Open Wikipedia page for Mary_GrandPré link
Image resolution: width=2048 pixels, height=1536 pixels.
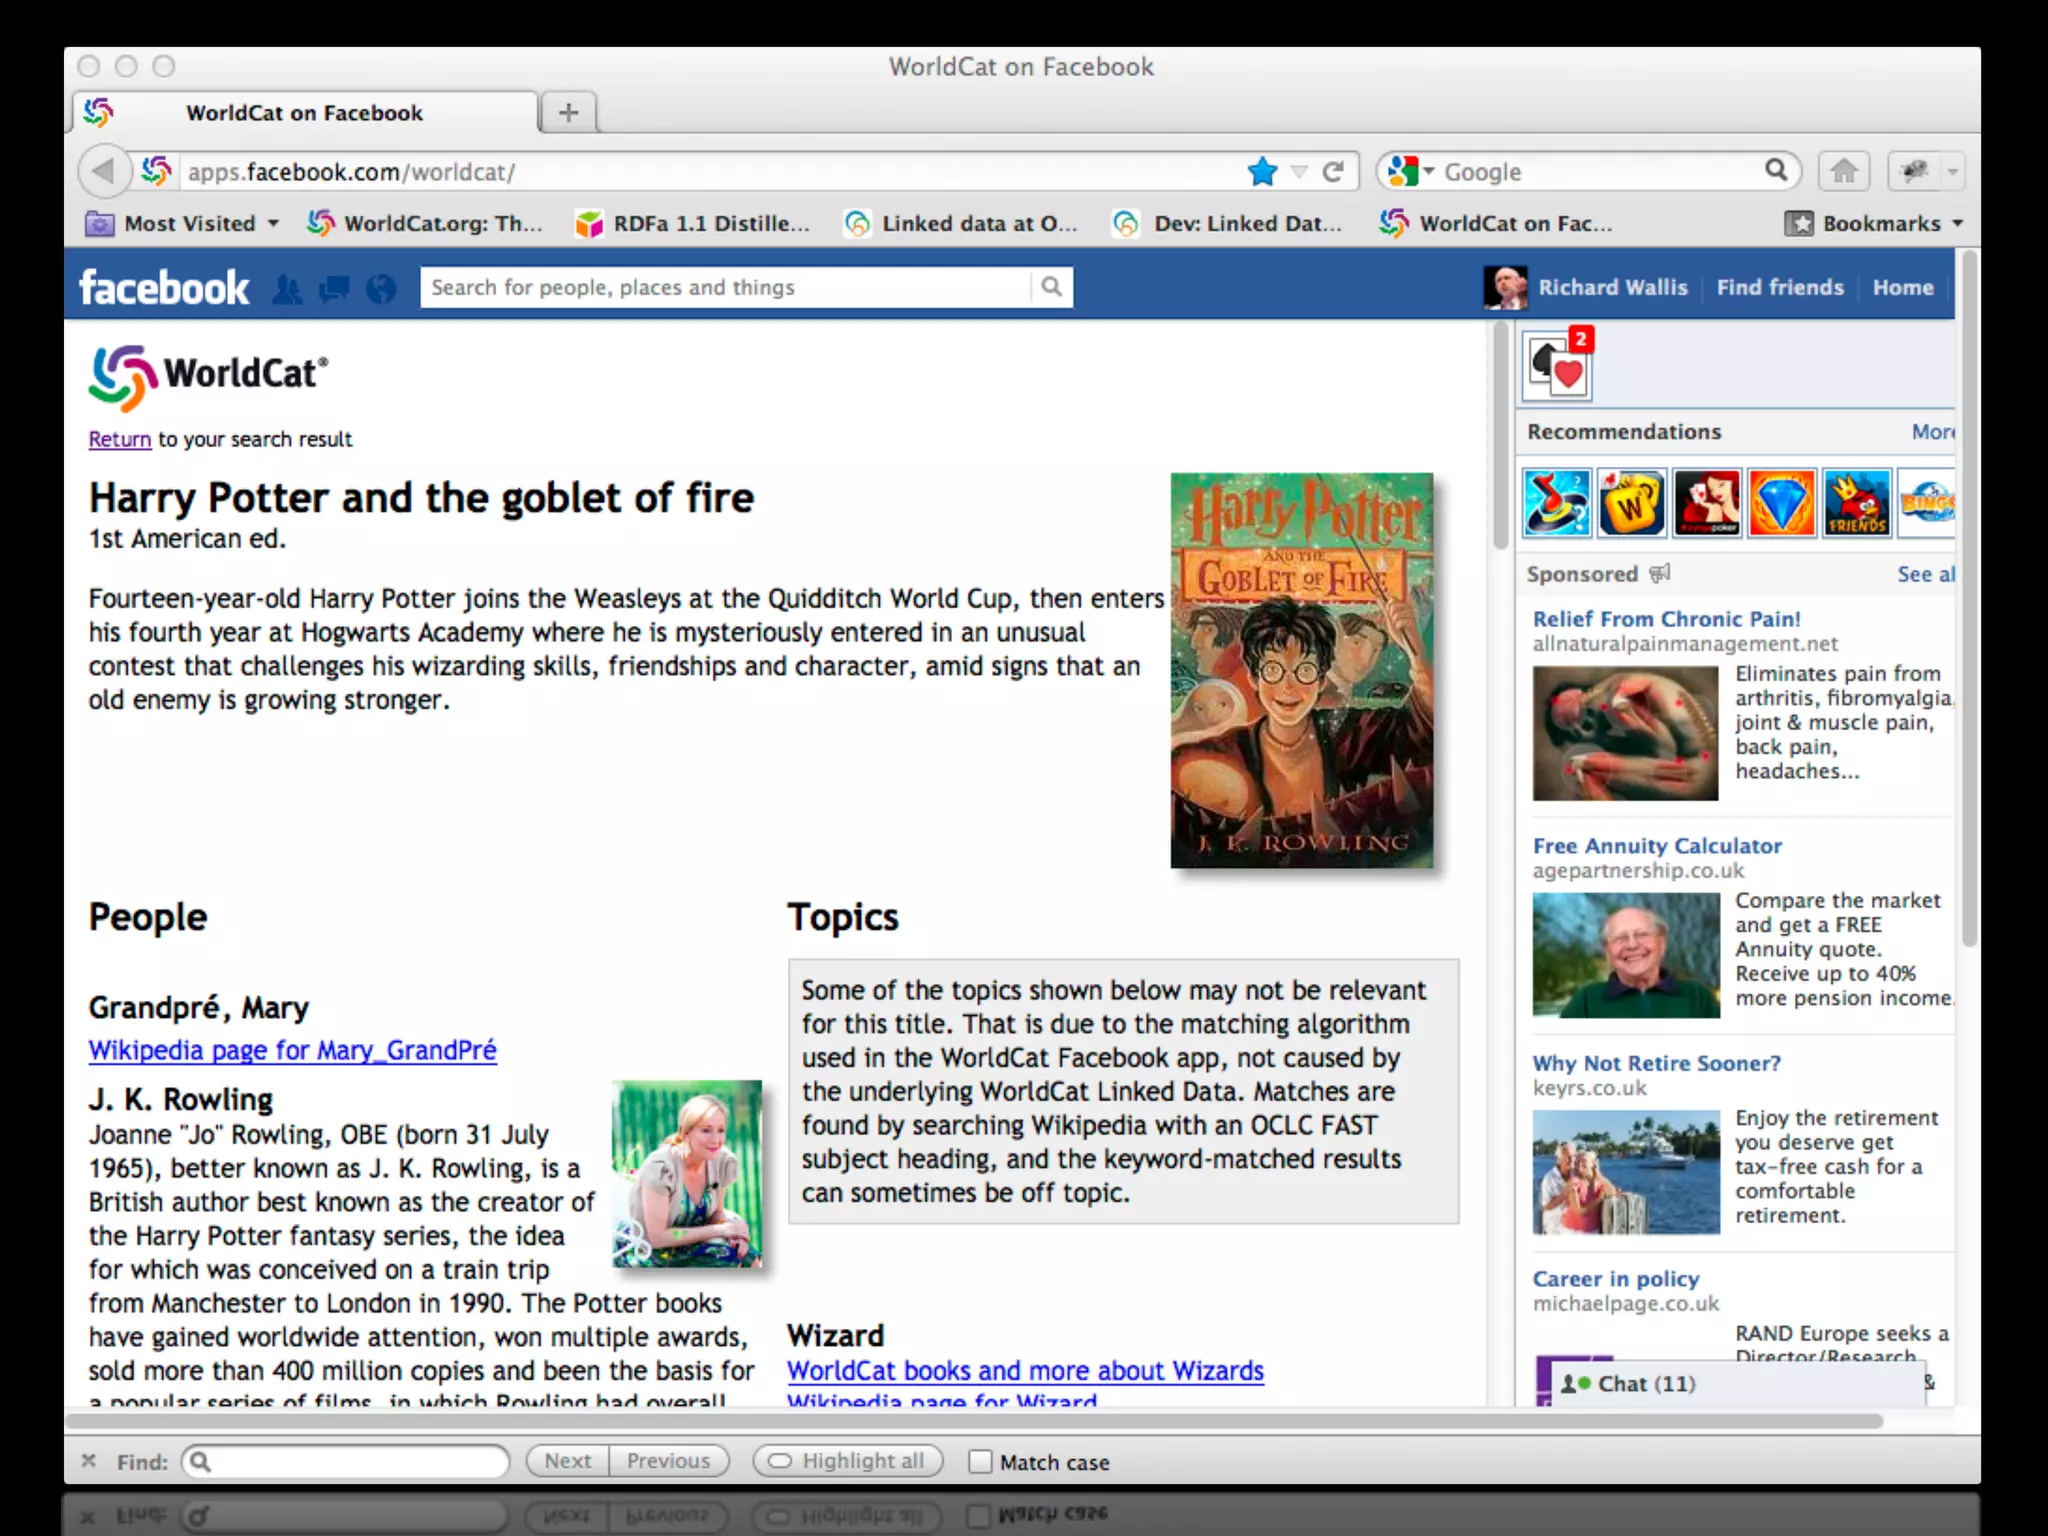coord(292,1050)
